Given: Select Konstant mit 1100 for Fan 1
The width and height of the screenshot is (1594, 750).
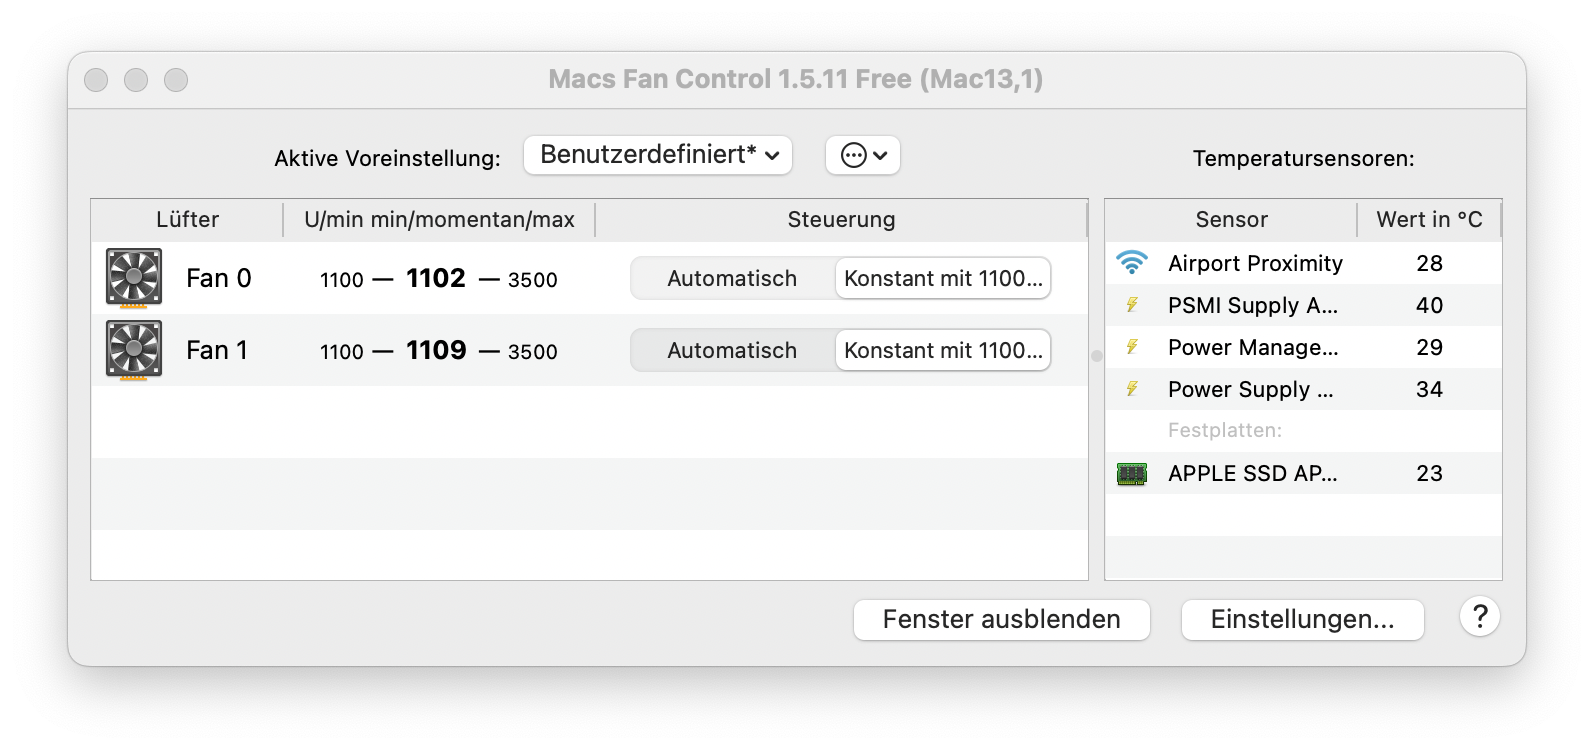Looking at the screenshot, I should click(x=942, y=350).
